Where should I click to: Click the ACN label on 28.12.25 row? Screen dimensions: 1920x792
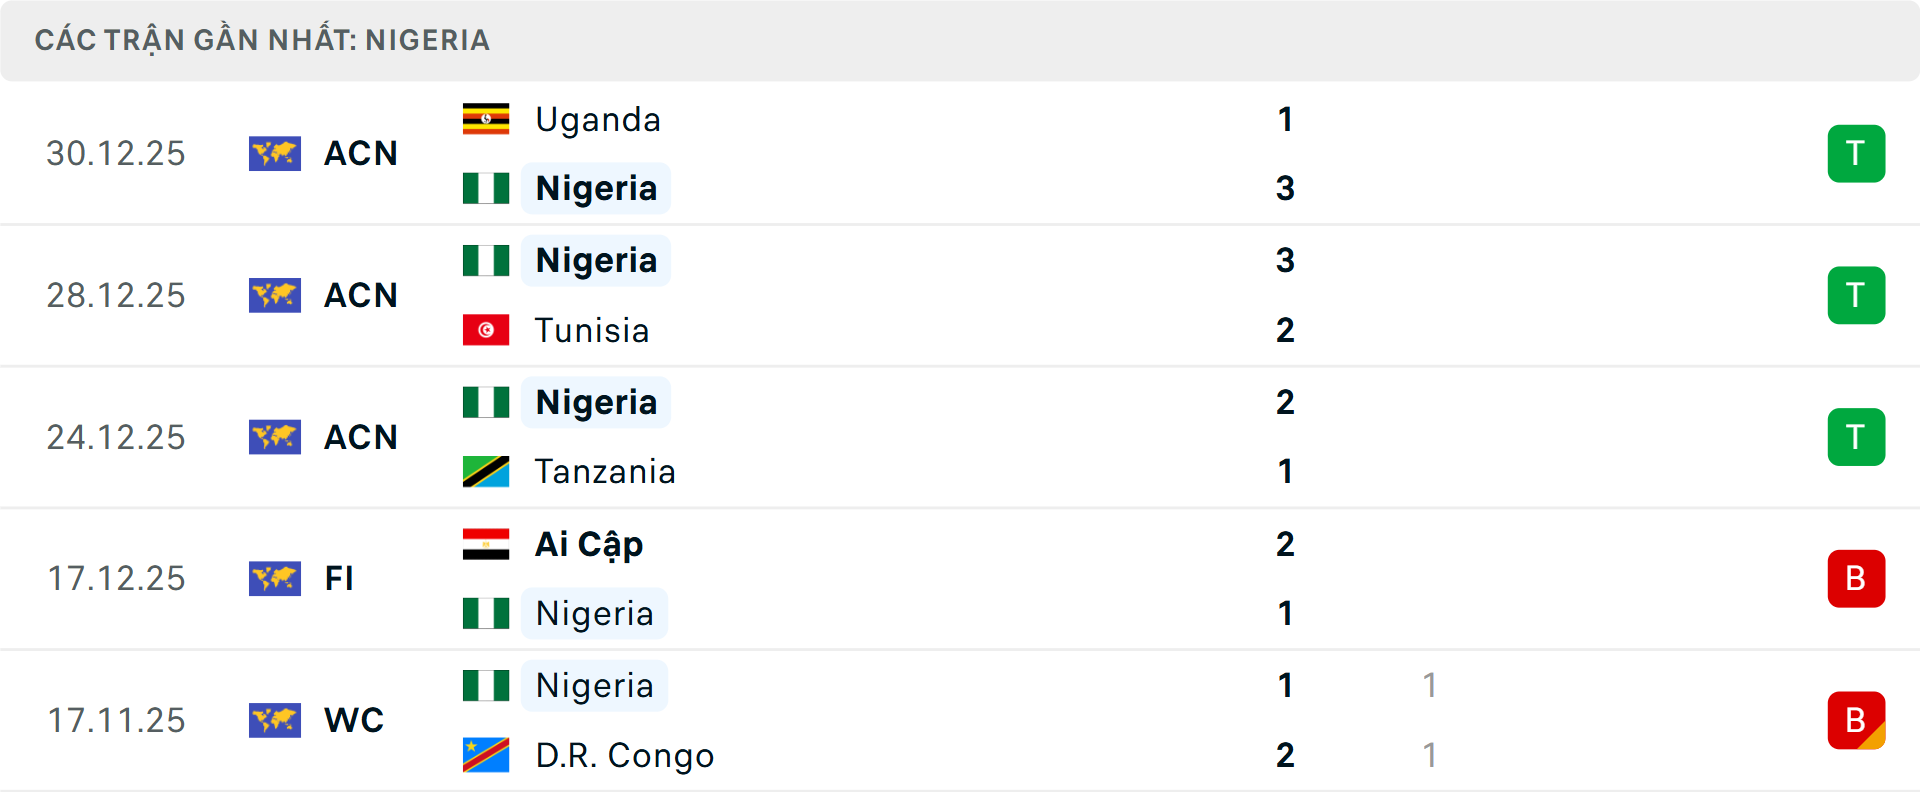pyautogui.click(x=361, y=295)
